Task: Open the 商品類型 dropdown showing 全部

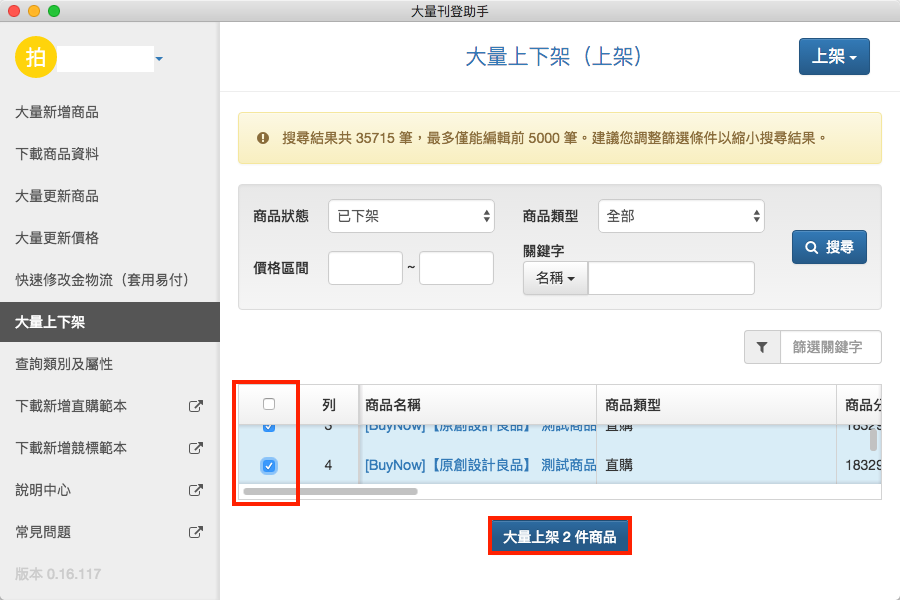Action: pos(681,216)
